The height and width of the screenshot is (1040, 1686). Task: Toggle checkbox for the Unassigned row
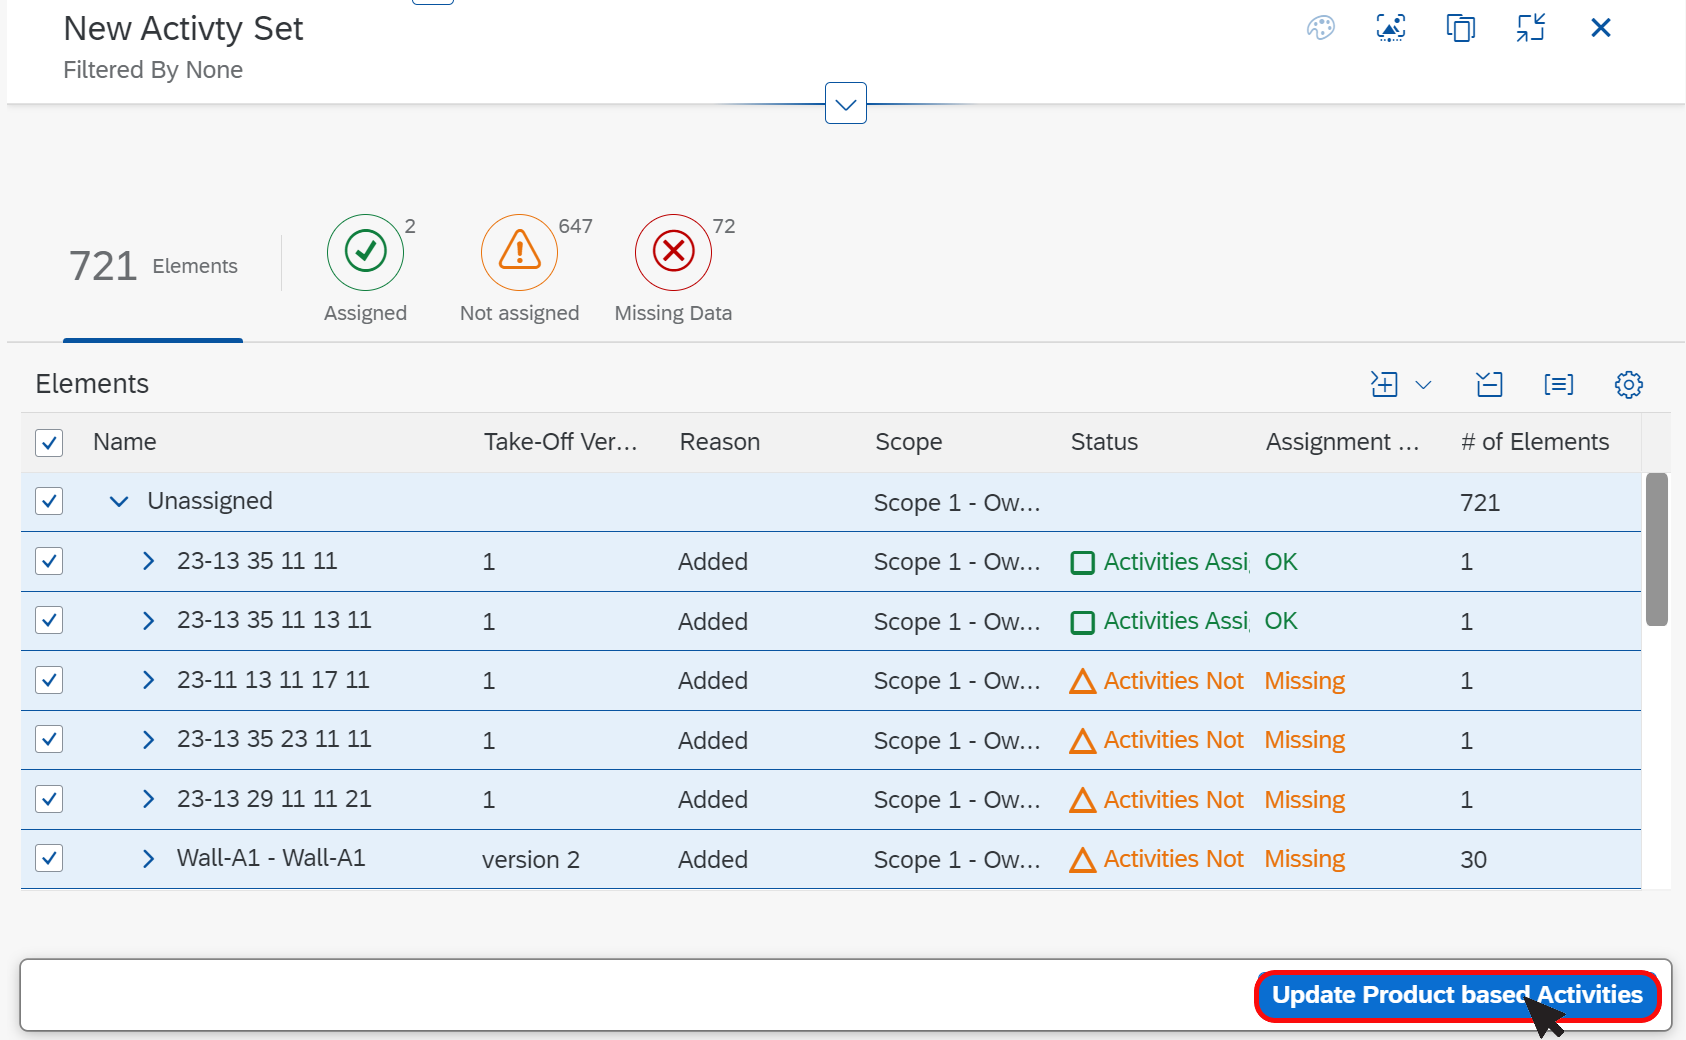[49, 501]
